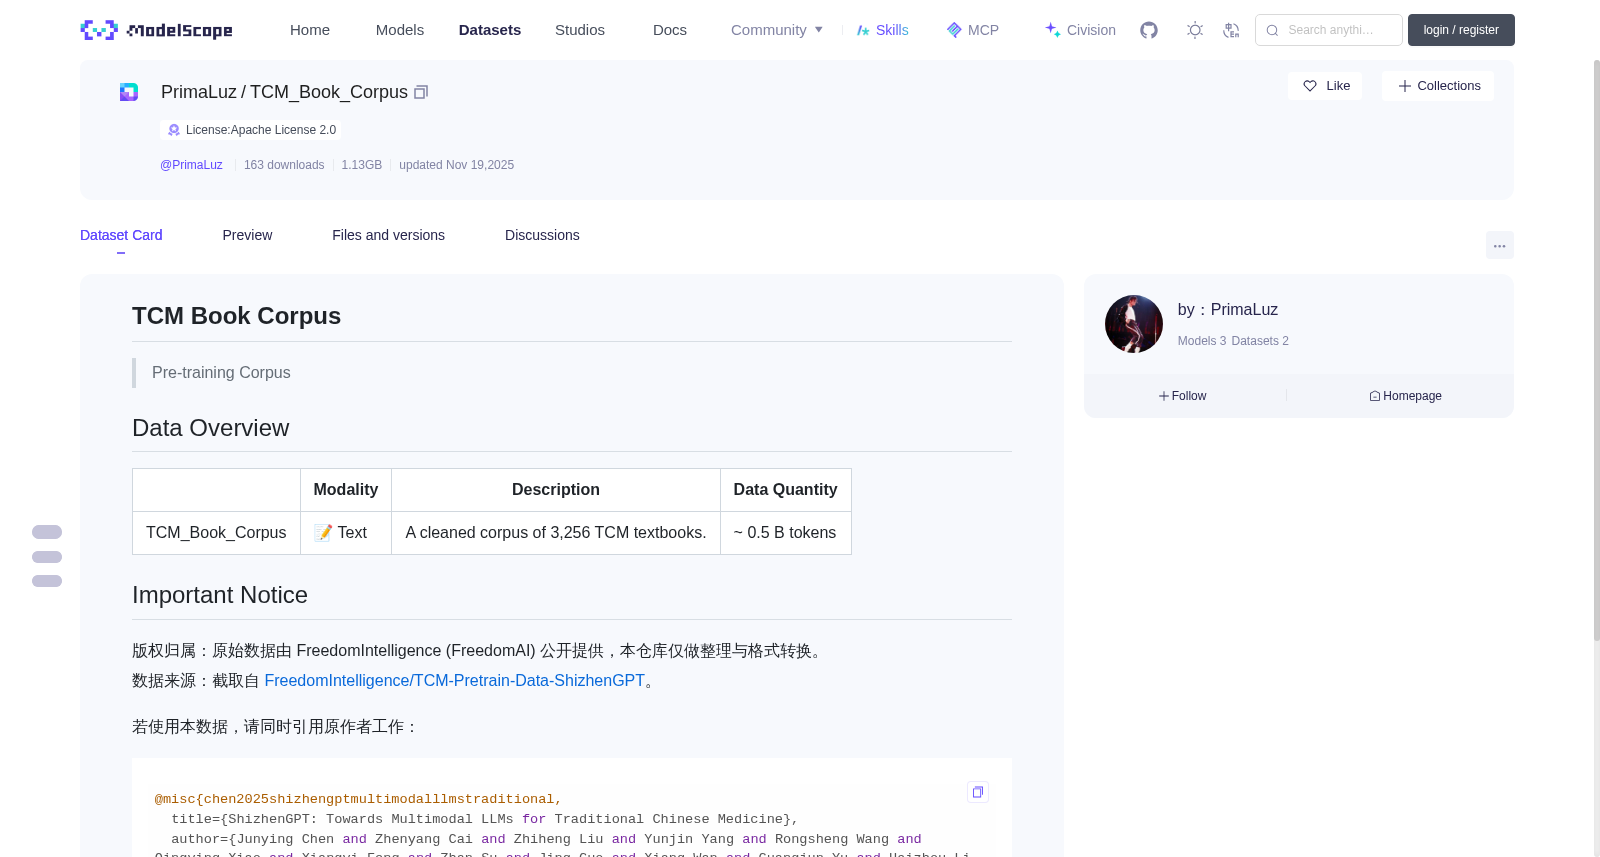Click the 'Modality' column header
This screenshot has height=857, width=1600.
[x=345, y=490]
